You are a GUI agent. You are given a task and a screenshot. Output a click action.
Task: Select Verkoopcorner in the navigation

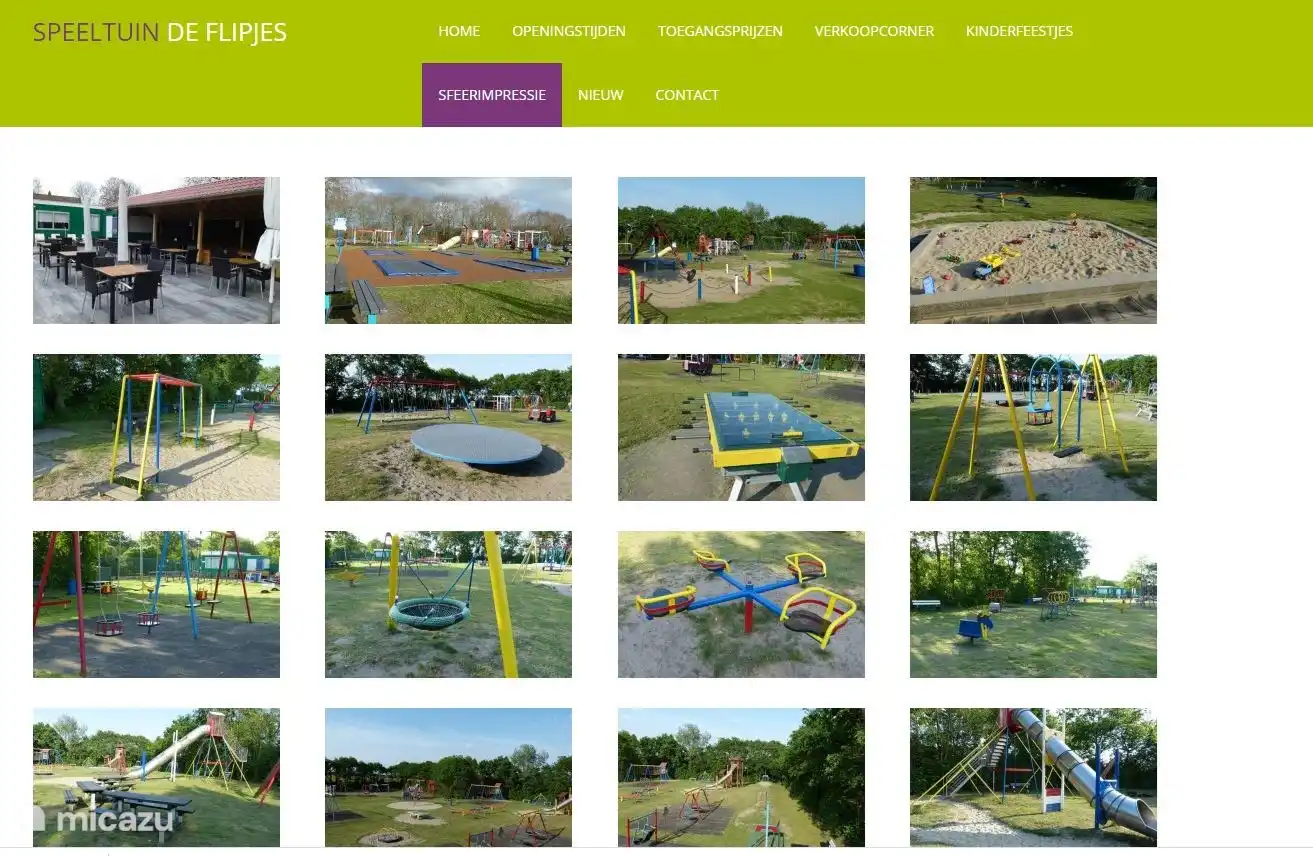point(874,31)
